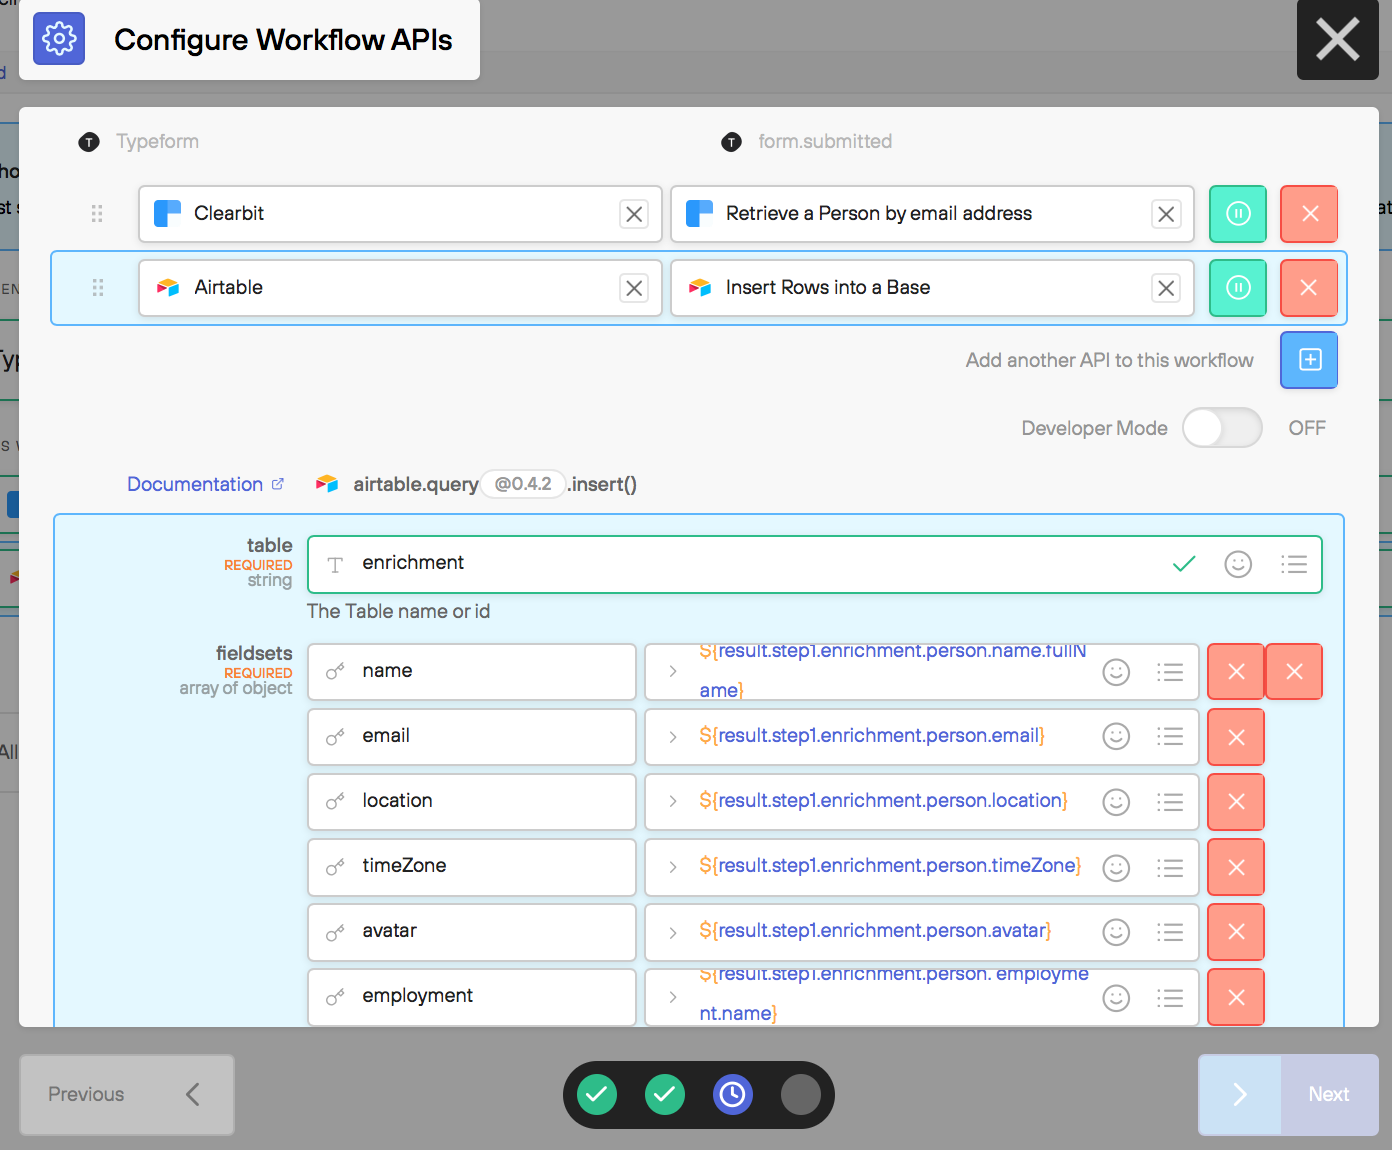Remove the employment field row
The width and height of the screenshot is (1392, 1150).
[x=1236, y=997]
